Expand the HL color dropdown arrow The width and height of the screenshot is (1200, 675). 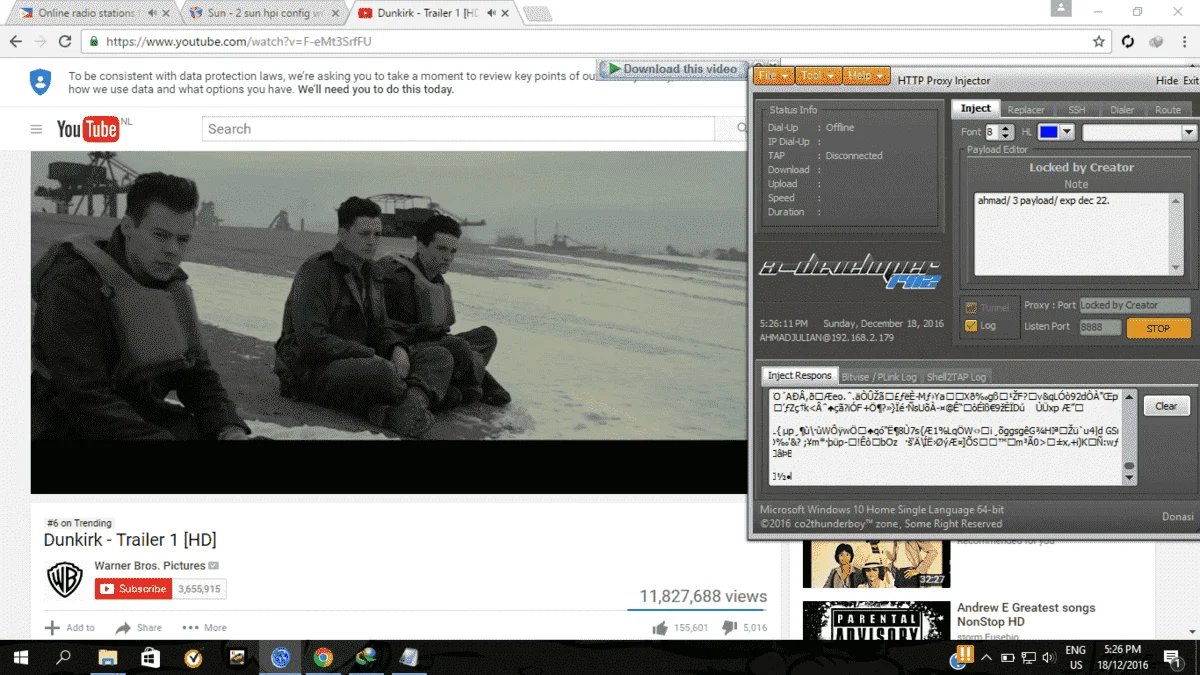[x=1067, y=132]
